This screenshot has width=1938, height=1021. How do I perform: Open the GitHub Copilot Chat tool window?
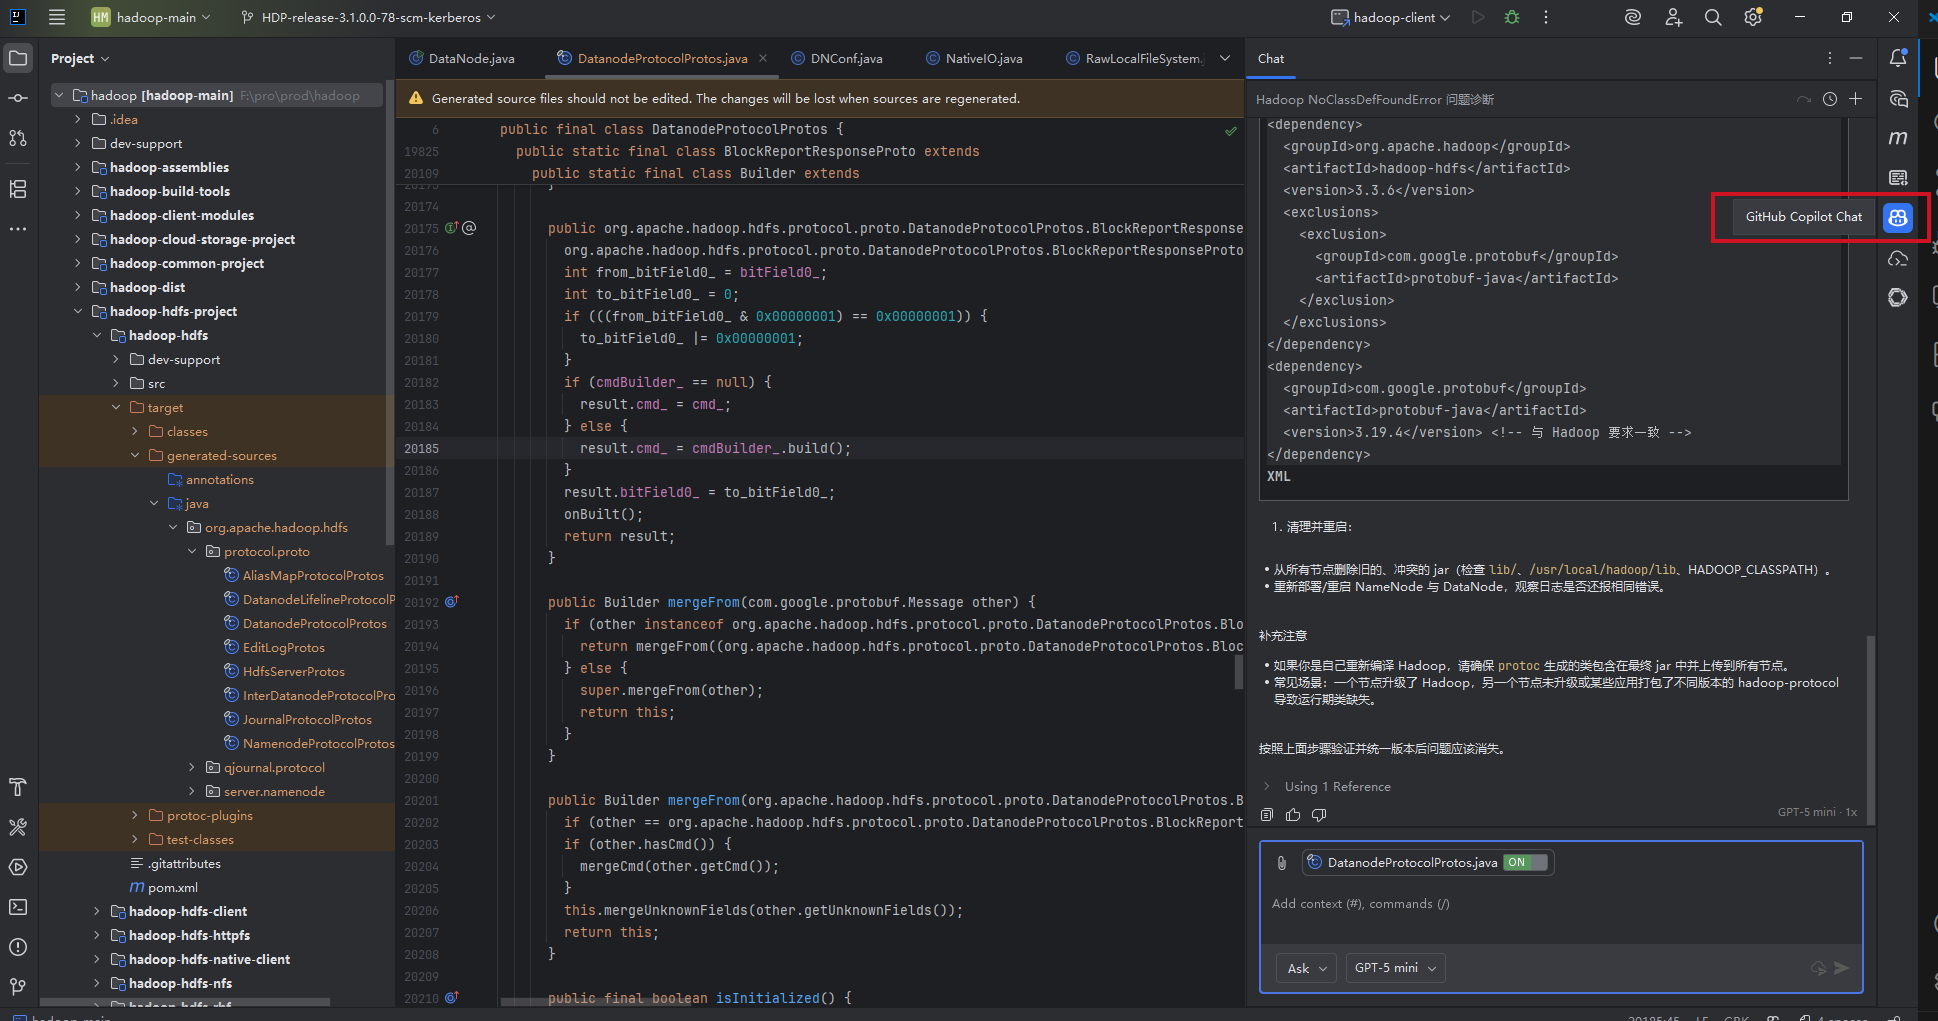click(x=1897, y=217)
